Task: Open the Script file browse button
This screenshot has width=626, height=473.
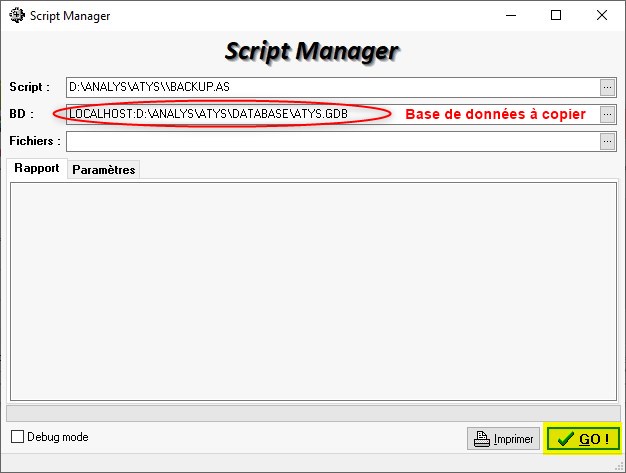Action: tap(607, 87)
